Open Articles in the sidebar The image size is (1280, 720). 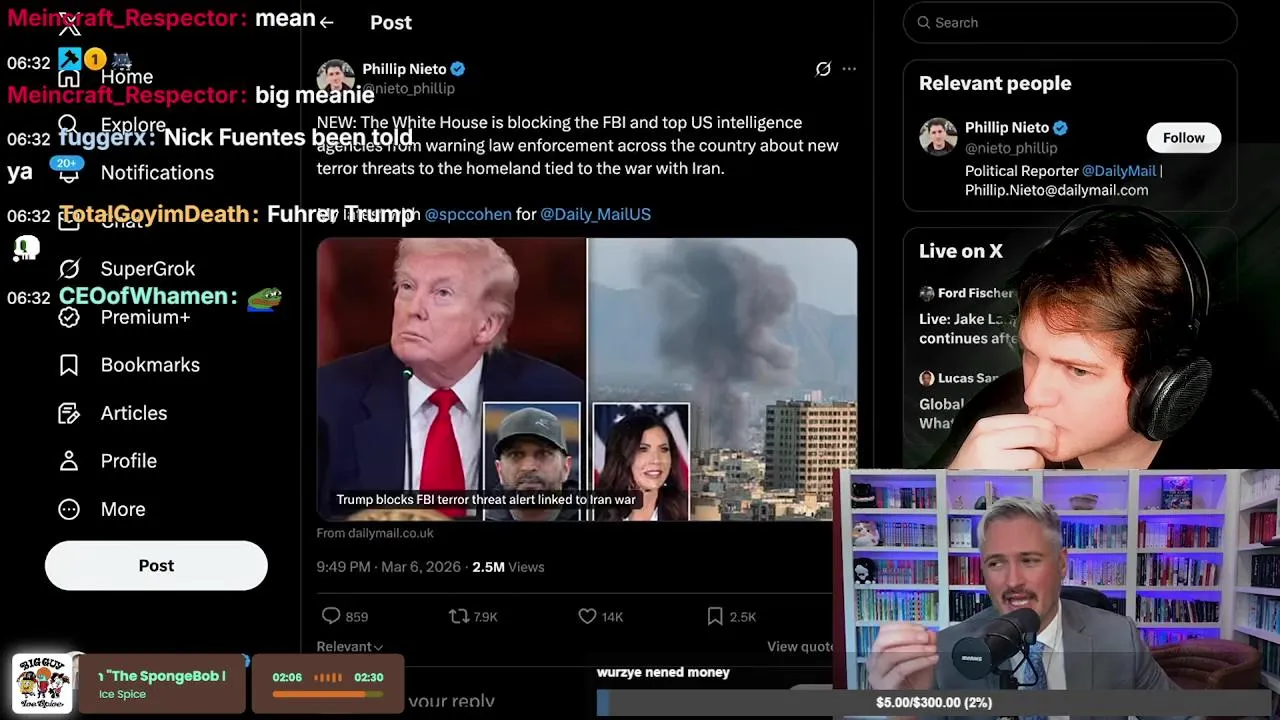pyautogui.click(x=134, y=413)
